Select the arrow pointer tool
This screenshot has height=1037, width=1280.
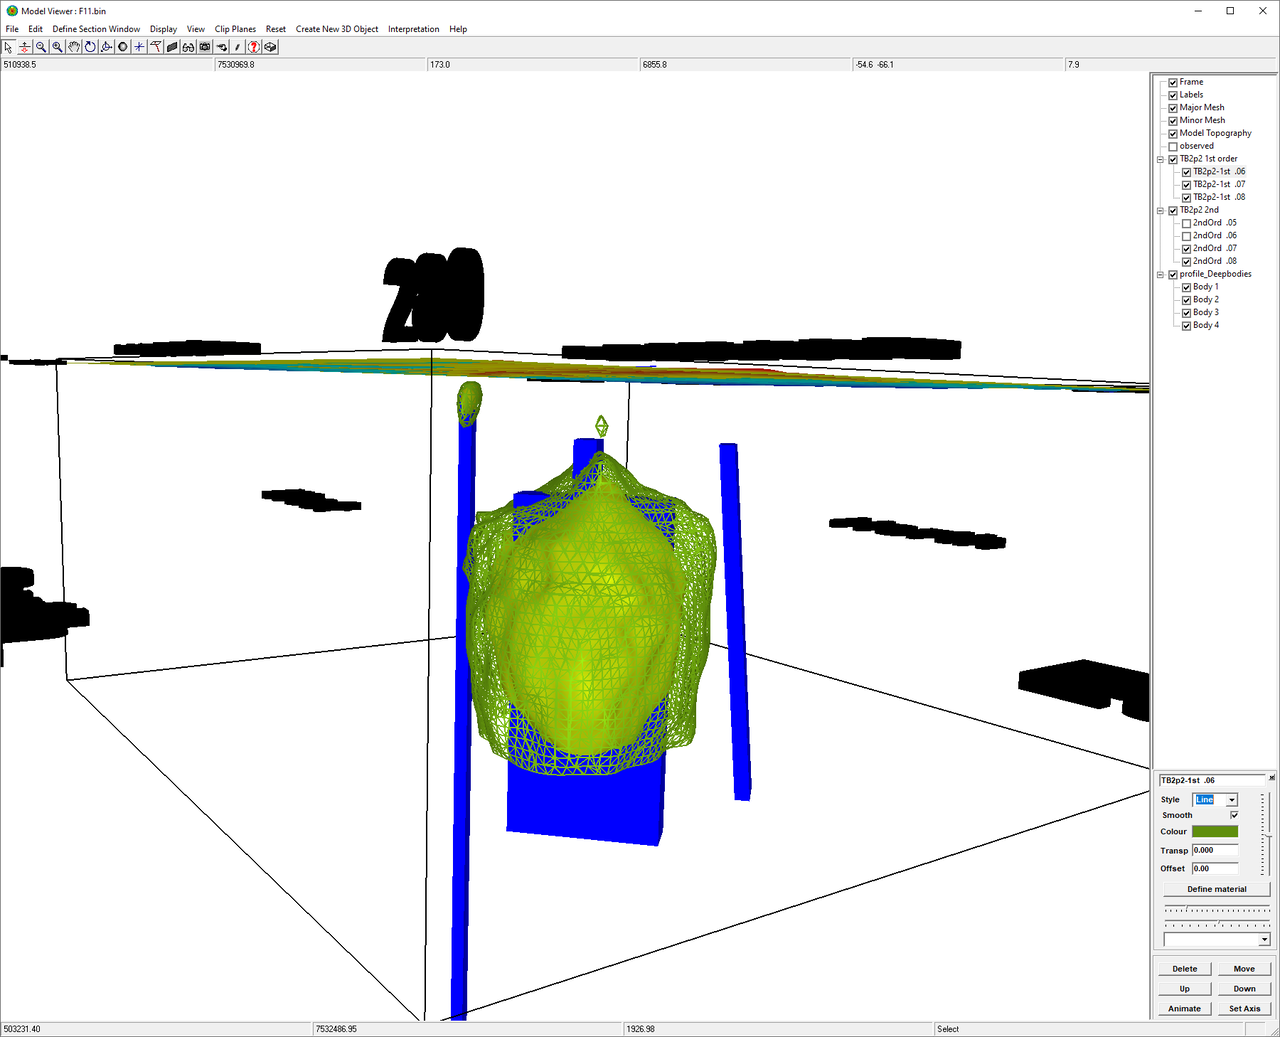(8, 47)
